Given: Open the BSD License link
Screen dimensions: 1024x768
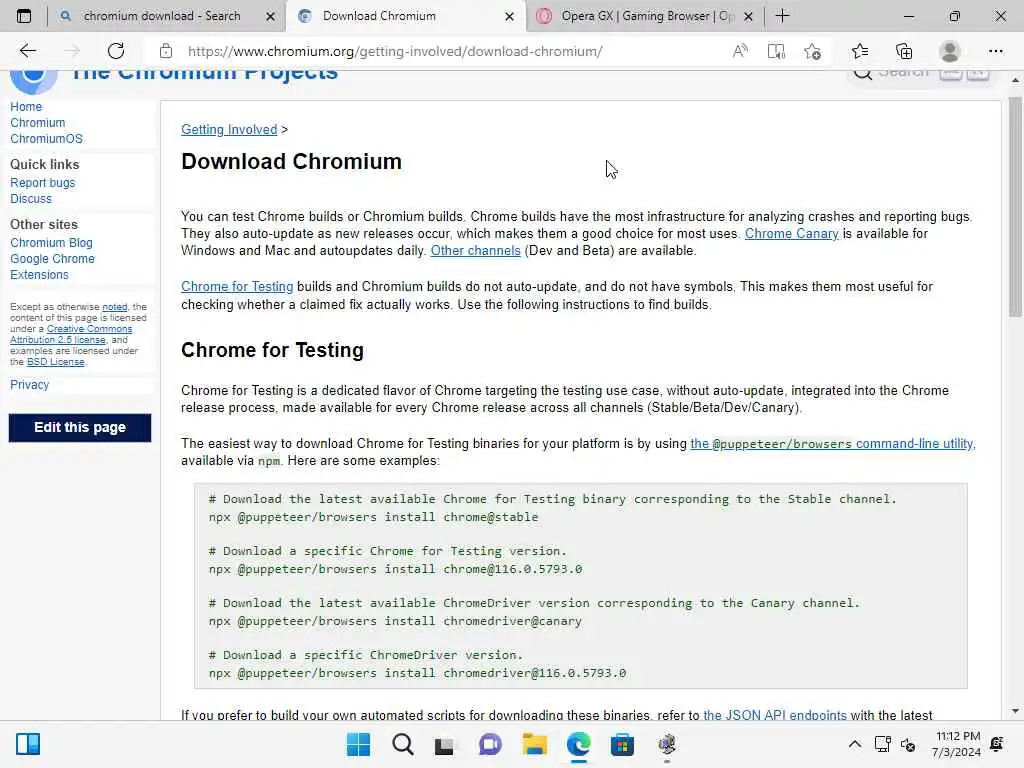Looking at the screenshot, I should coord(56,362).
